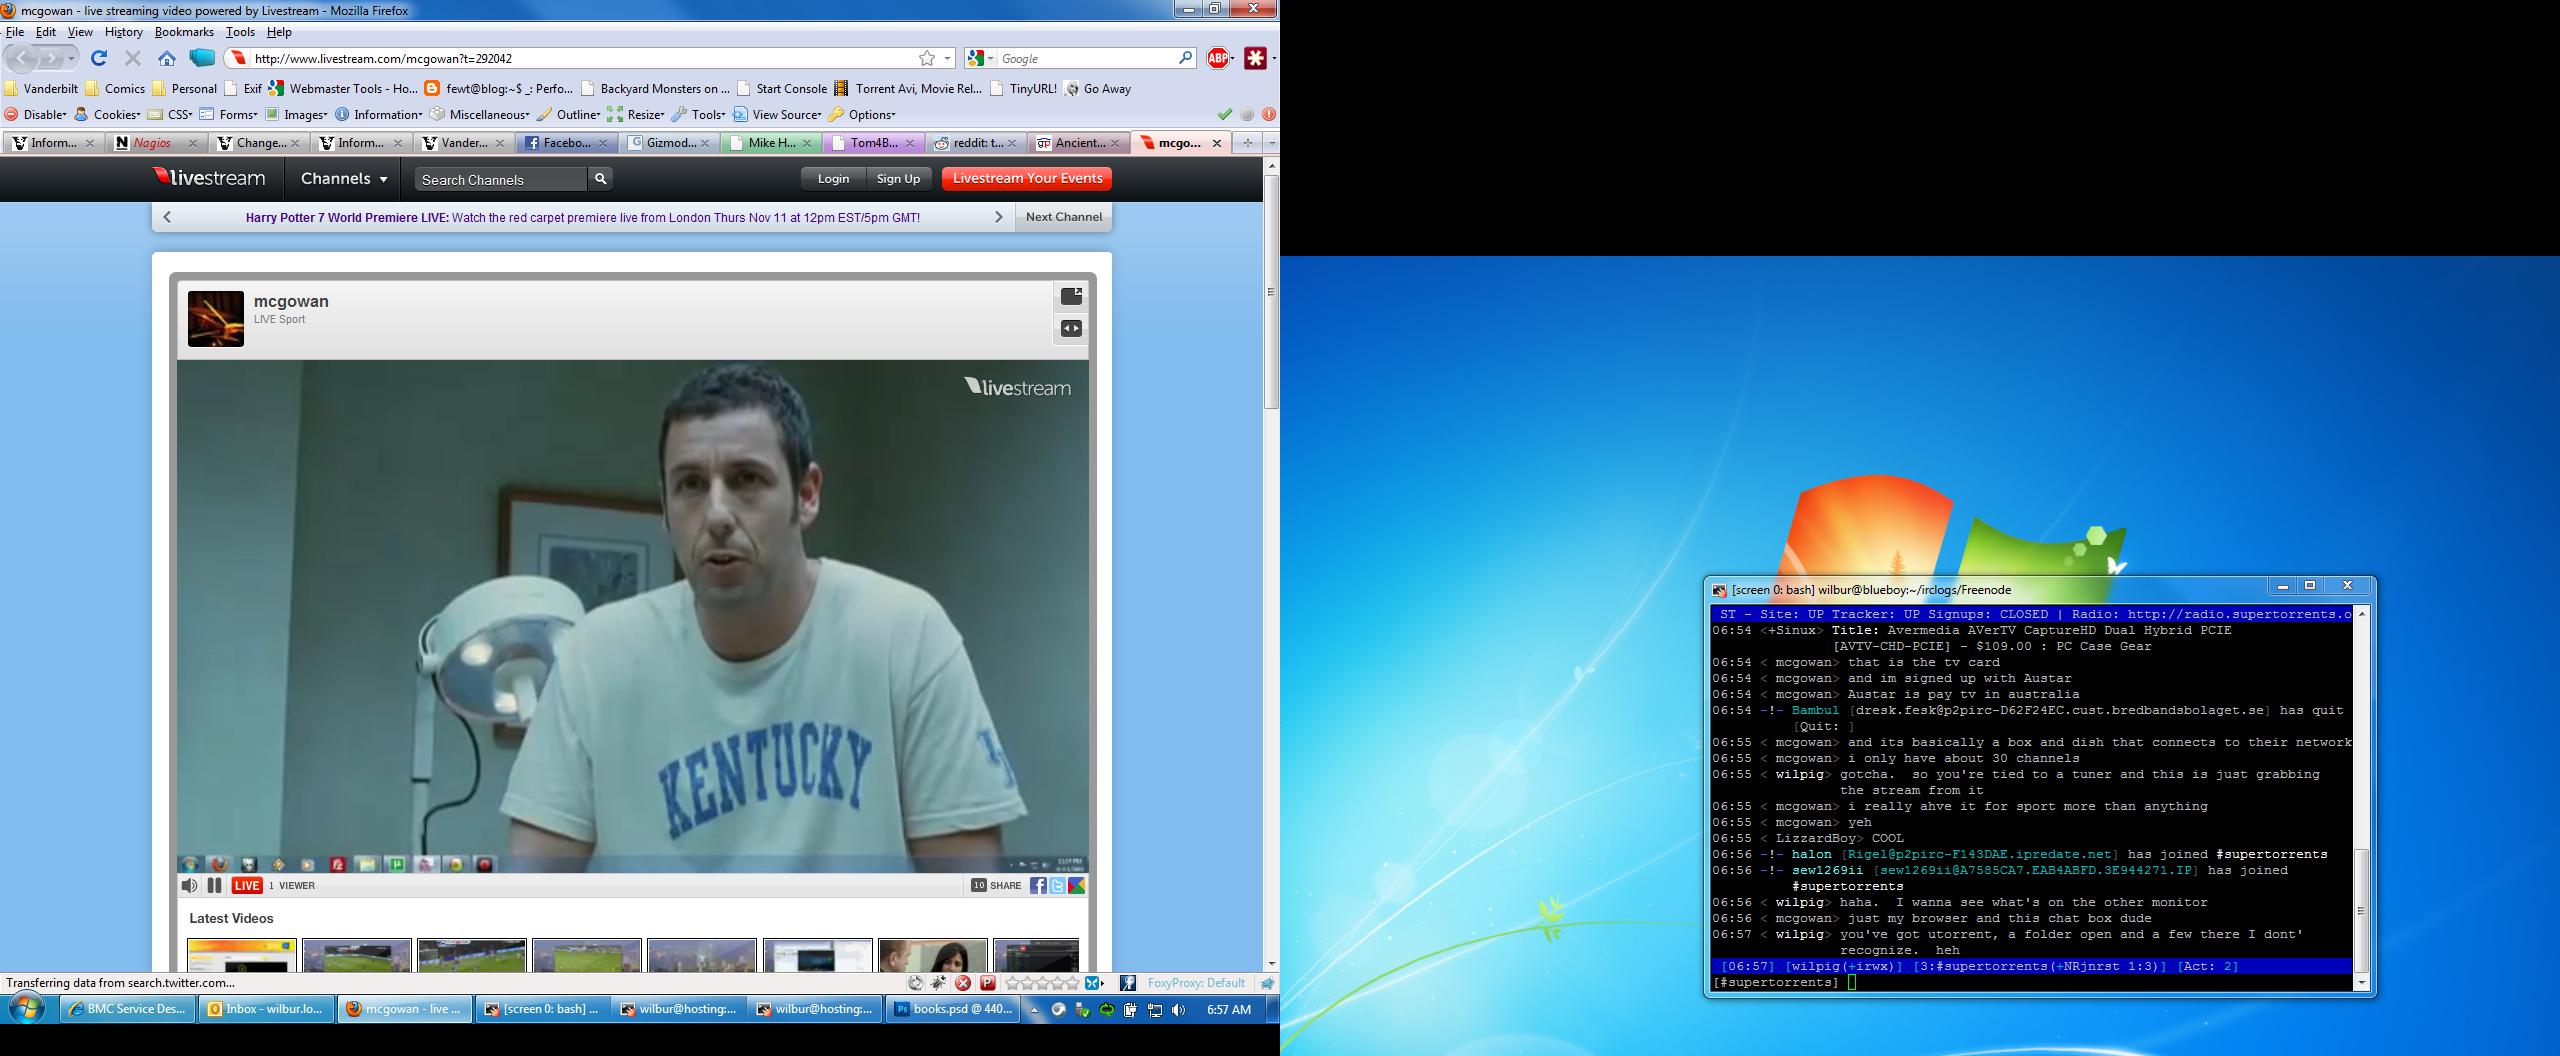Open the Web Developer Outline menu
Image resolution: width=2560 pixels, height=1056 pixels.
568,114
